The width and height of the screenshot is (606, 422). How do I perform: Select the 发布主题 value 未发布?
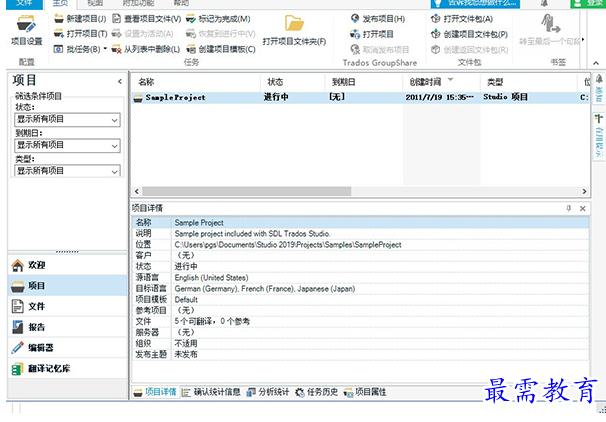pyautogui.click(x=186, y=354)
